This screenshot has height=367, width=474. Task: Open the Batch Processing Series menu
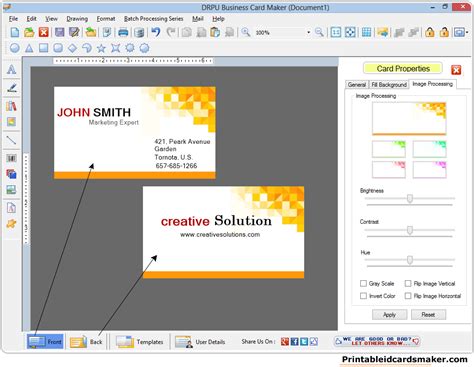tap(154, 19)
